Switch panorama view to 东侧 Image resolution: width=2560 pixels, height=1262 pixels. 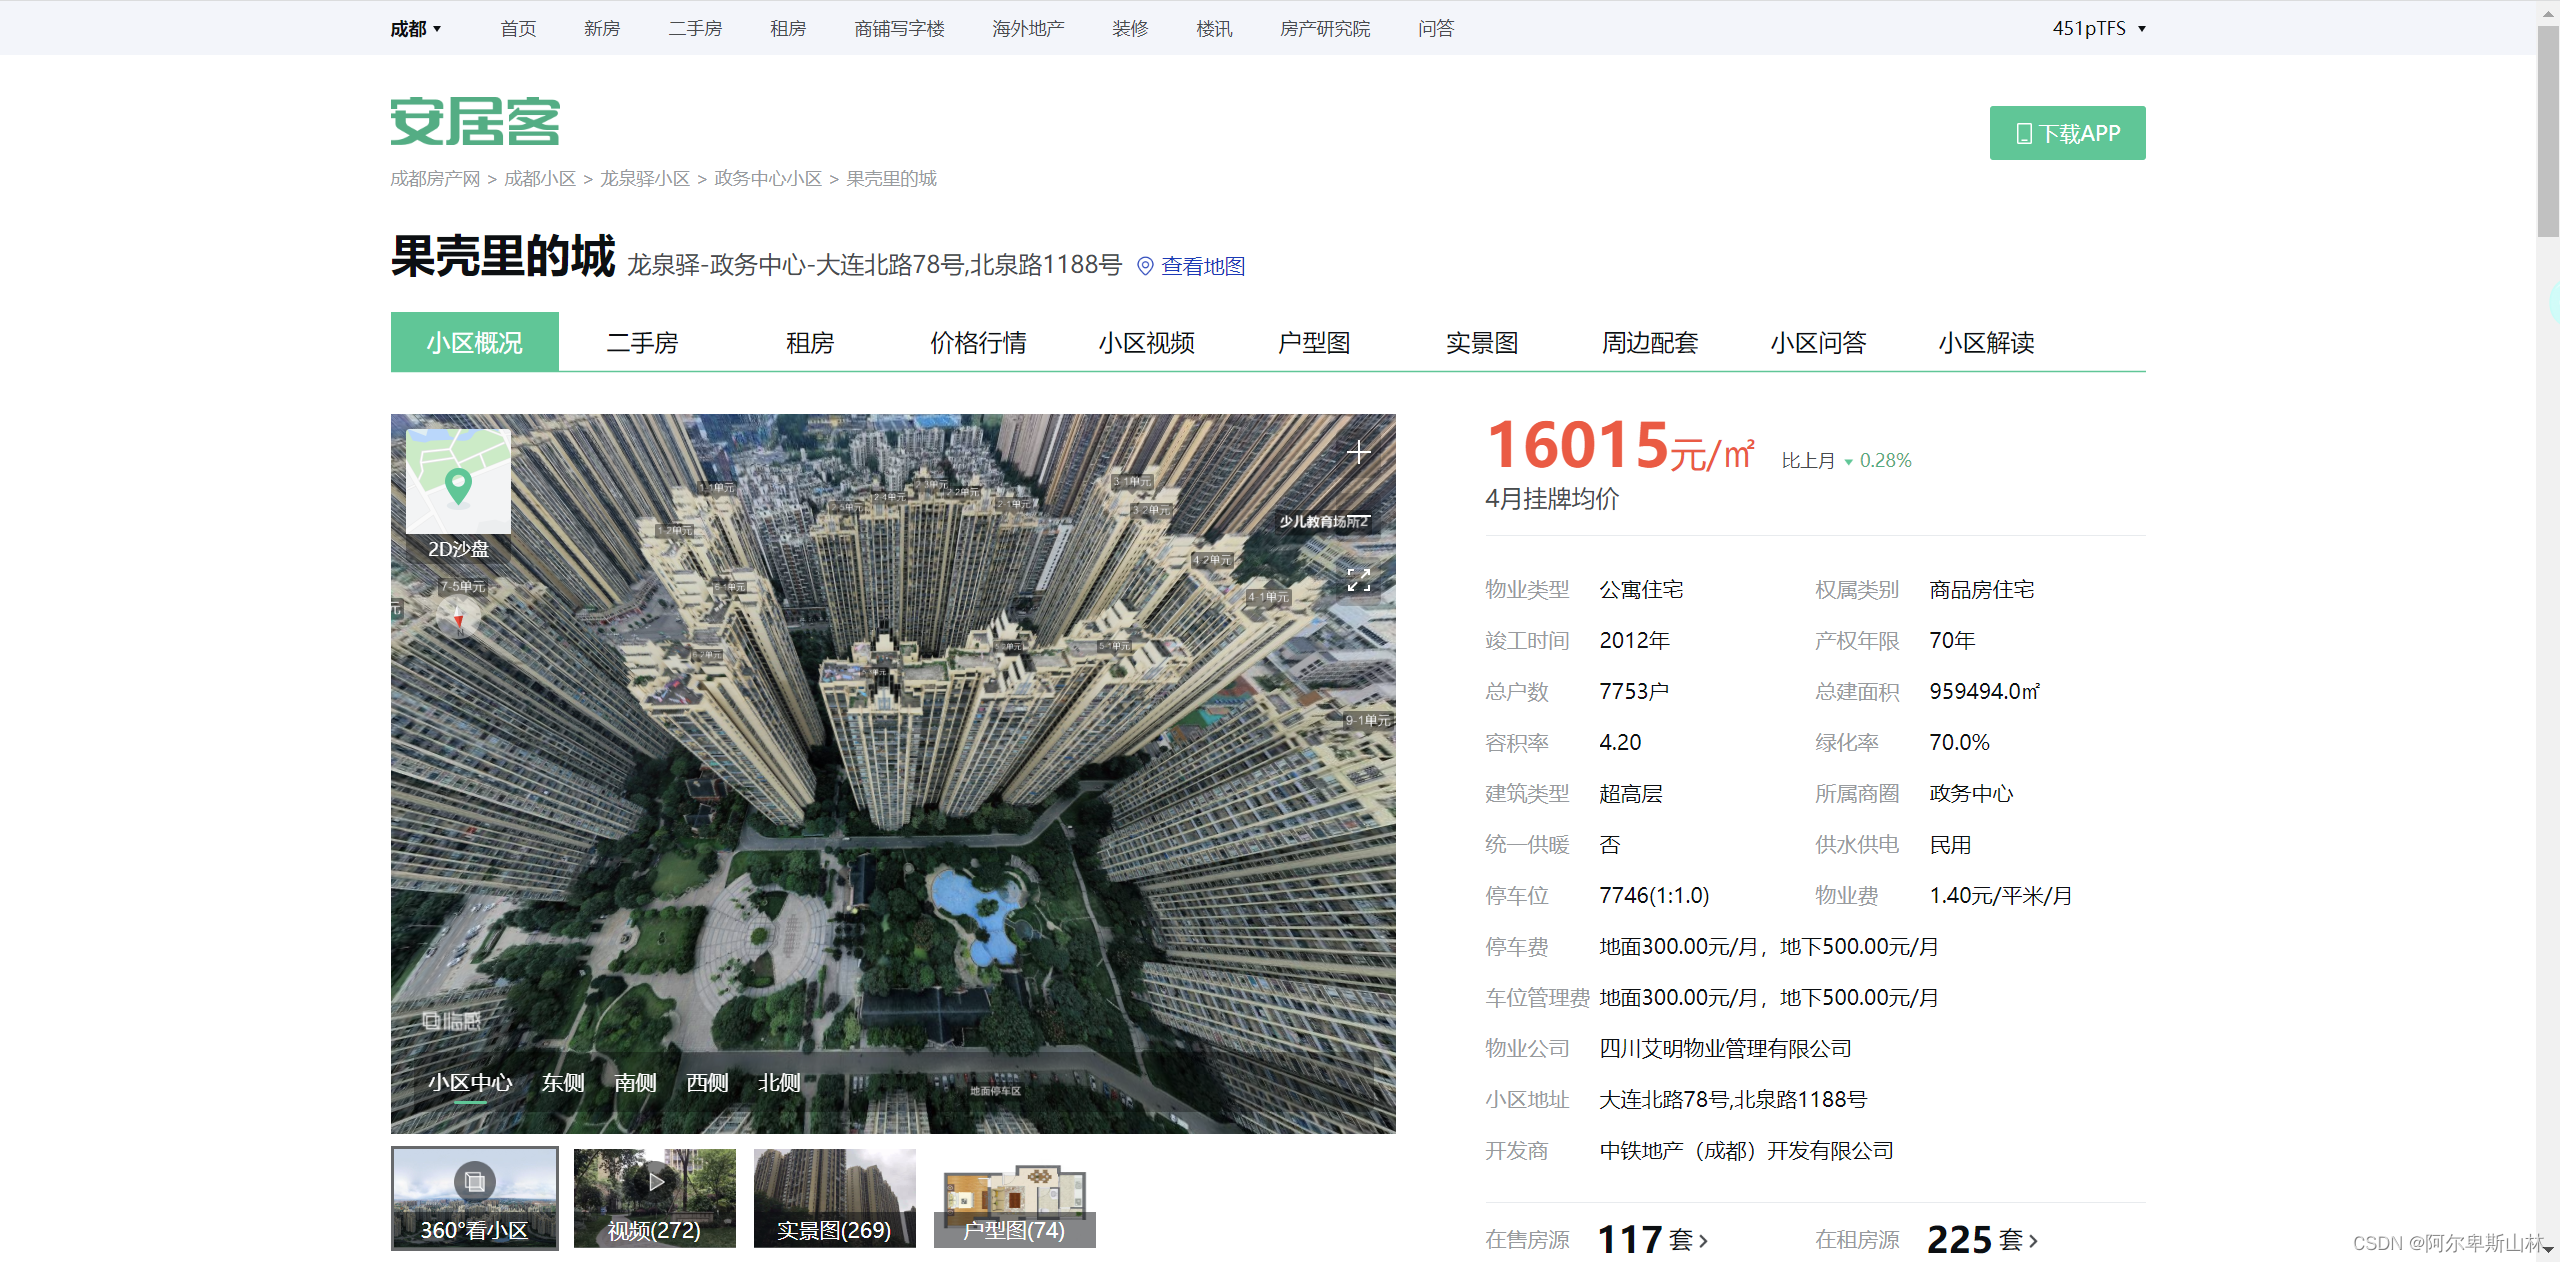[x=562, y=1082]
